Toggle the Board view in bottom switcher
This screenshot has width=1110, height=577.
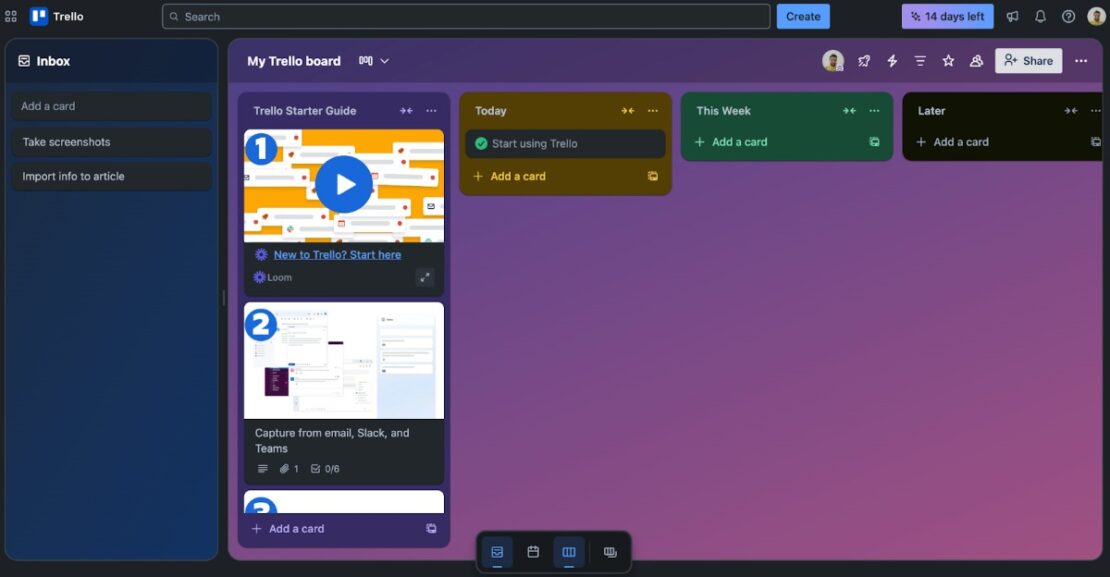pos(569,552)
